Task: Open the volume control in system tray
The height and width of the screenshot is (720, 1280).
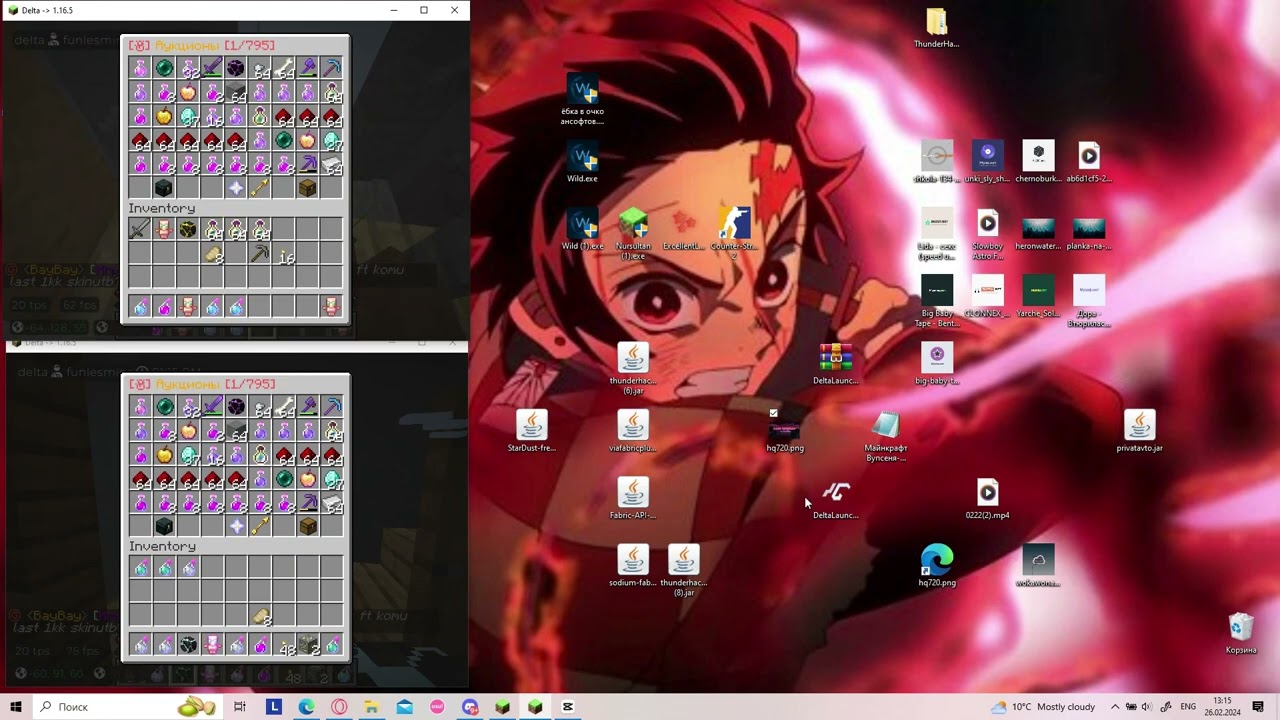Action: coord(1147,707)
